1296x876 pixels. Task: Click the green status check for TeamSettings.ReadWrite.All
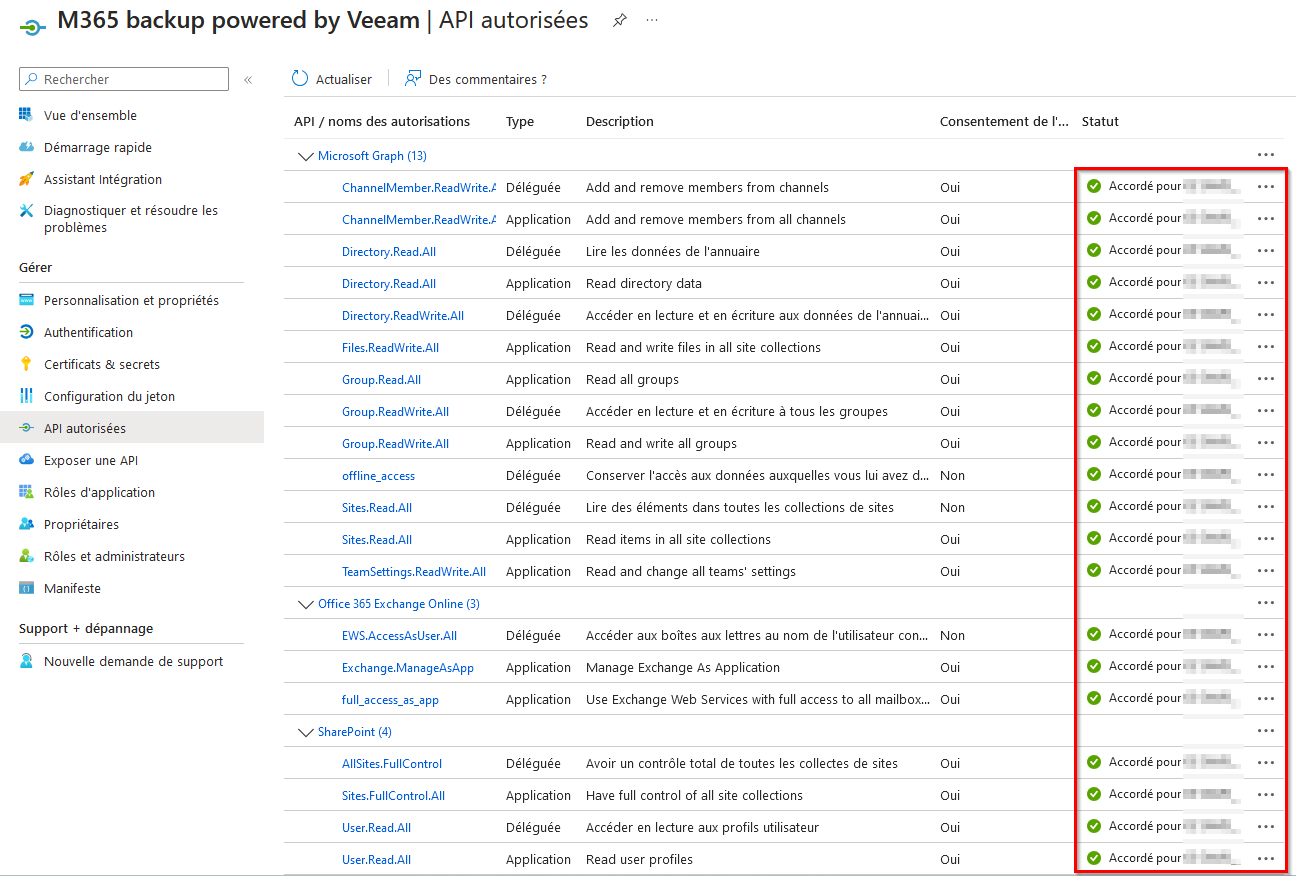(x=1094, y=570)
